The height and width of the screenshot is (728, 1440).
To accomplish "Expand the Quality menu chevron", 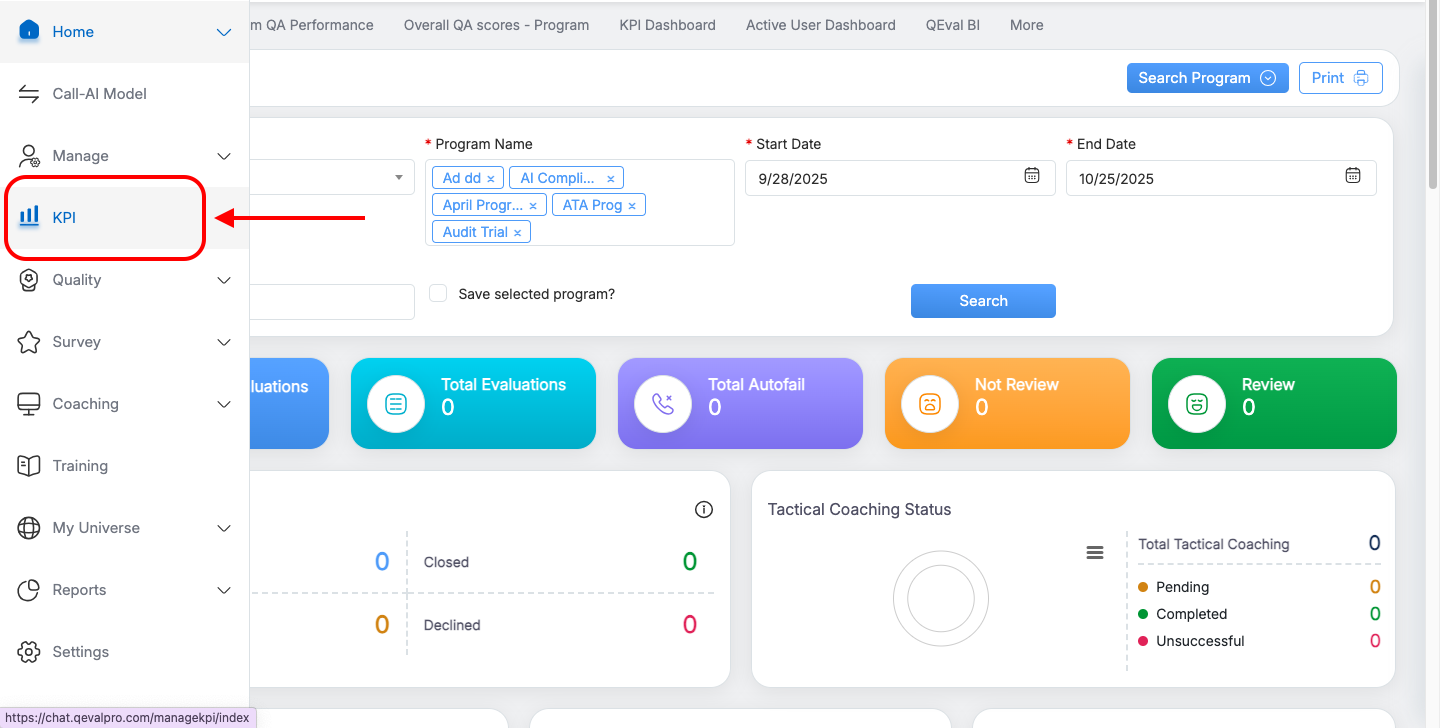I will pyautogui.click(x=224, y=281).
